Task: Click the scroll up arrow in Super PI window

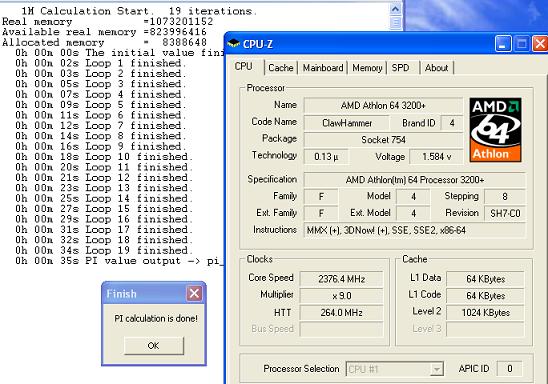Action: (x=395, y=9)
